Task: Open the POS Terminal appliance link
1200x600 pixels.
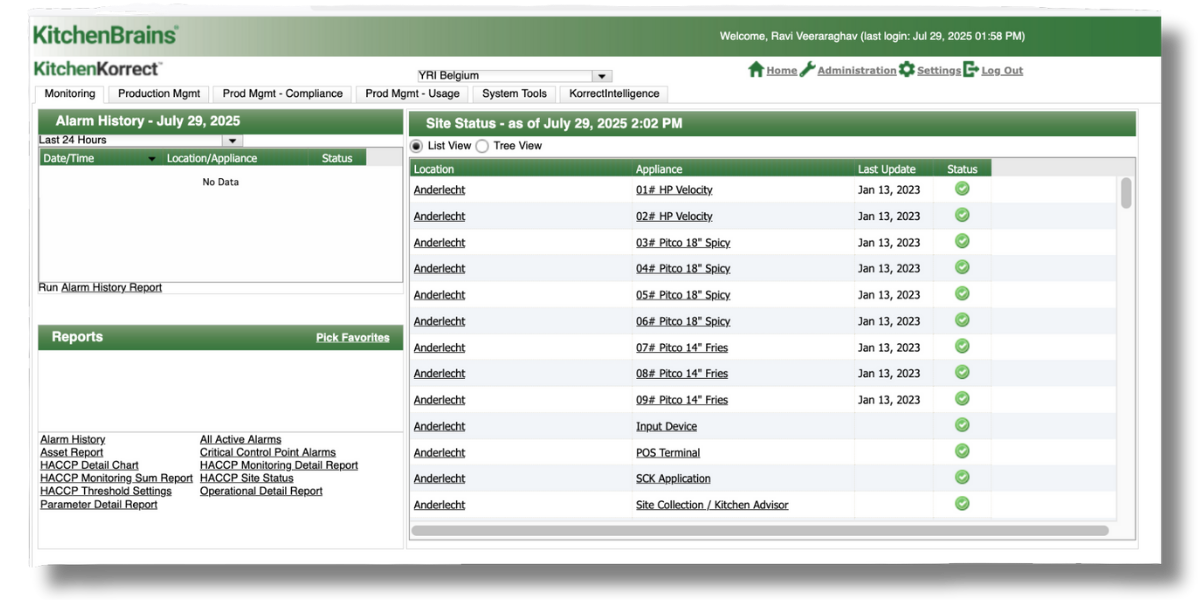Action: tap(668, 453)
